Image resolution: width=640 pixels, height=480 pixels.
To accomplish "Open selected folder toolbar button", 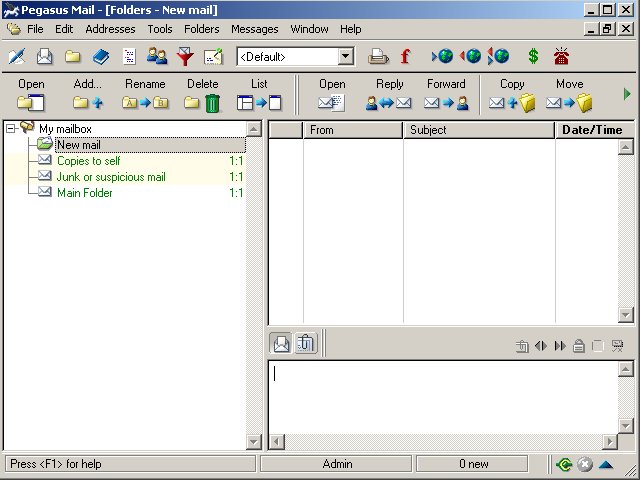I will [31, 94].
